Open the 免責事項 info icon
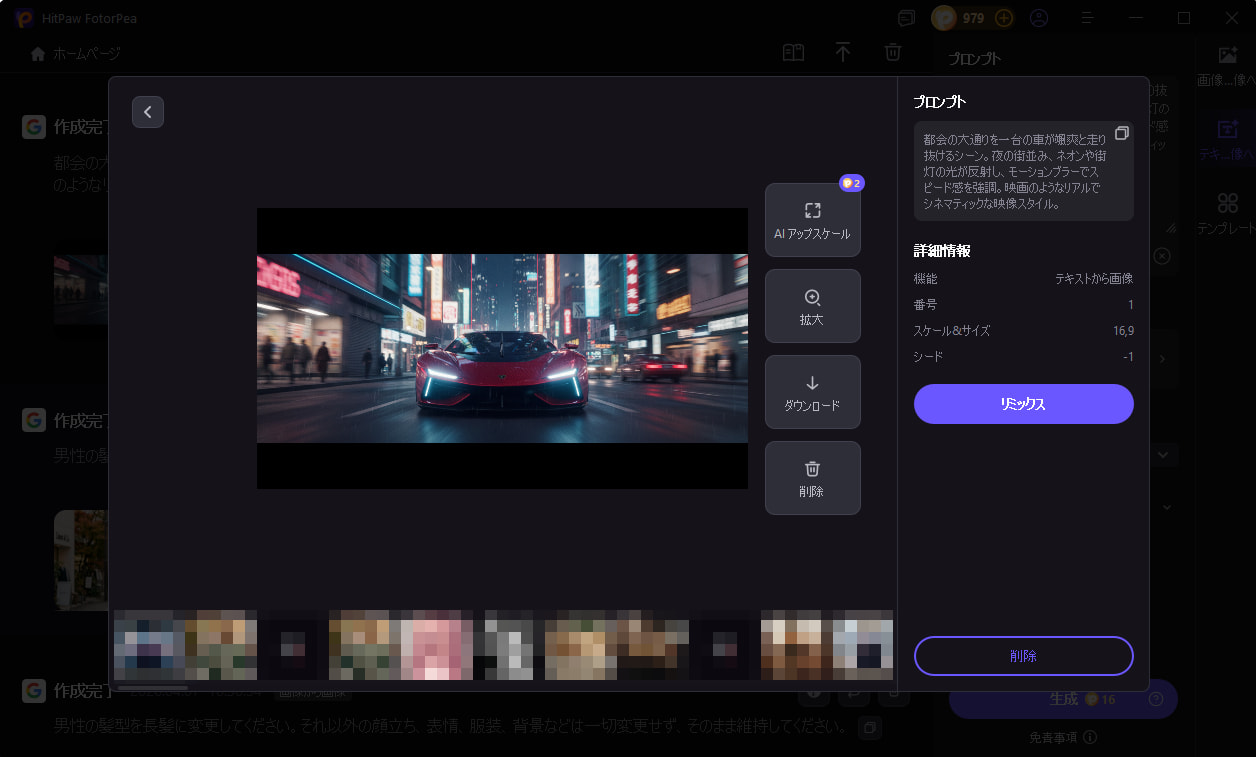Viewport: 1256px width, 757px height. point(1090,737)
